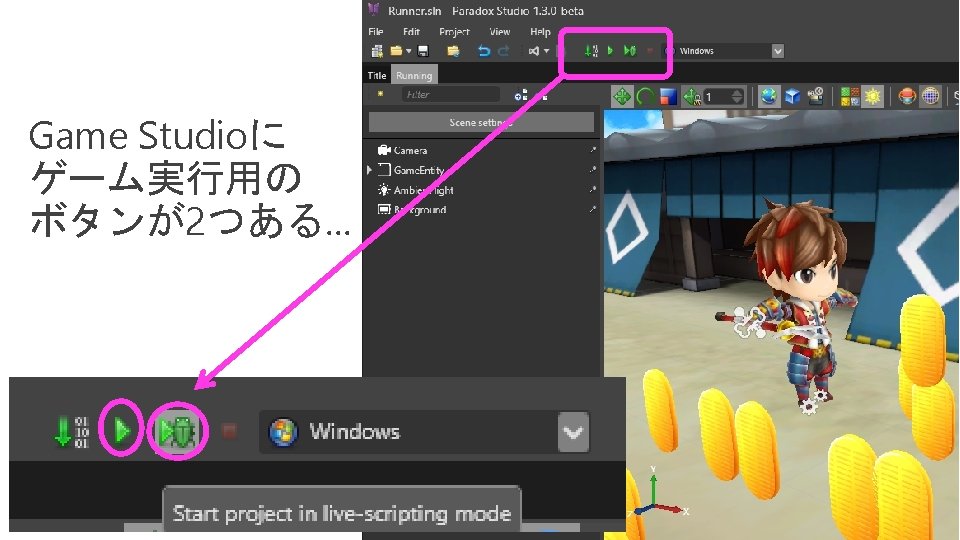Toggle the sun lighting icon
The width and height of the screenshot is (960, 540).
[x=872, y=96]
